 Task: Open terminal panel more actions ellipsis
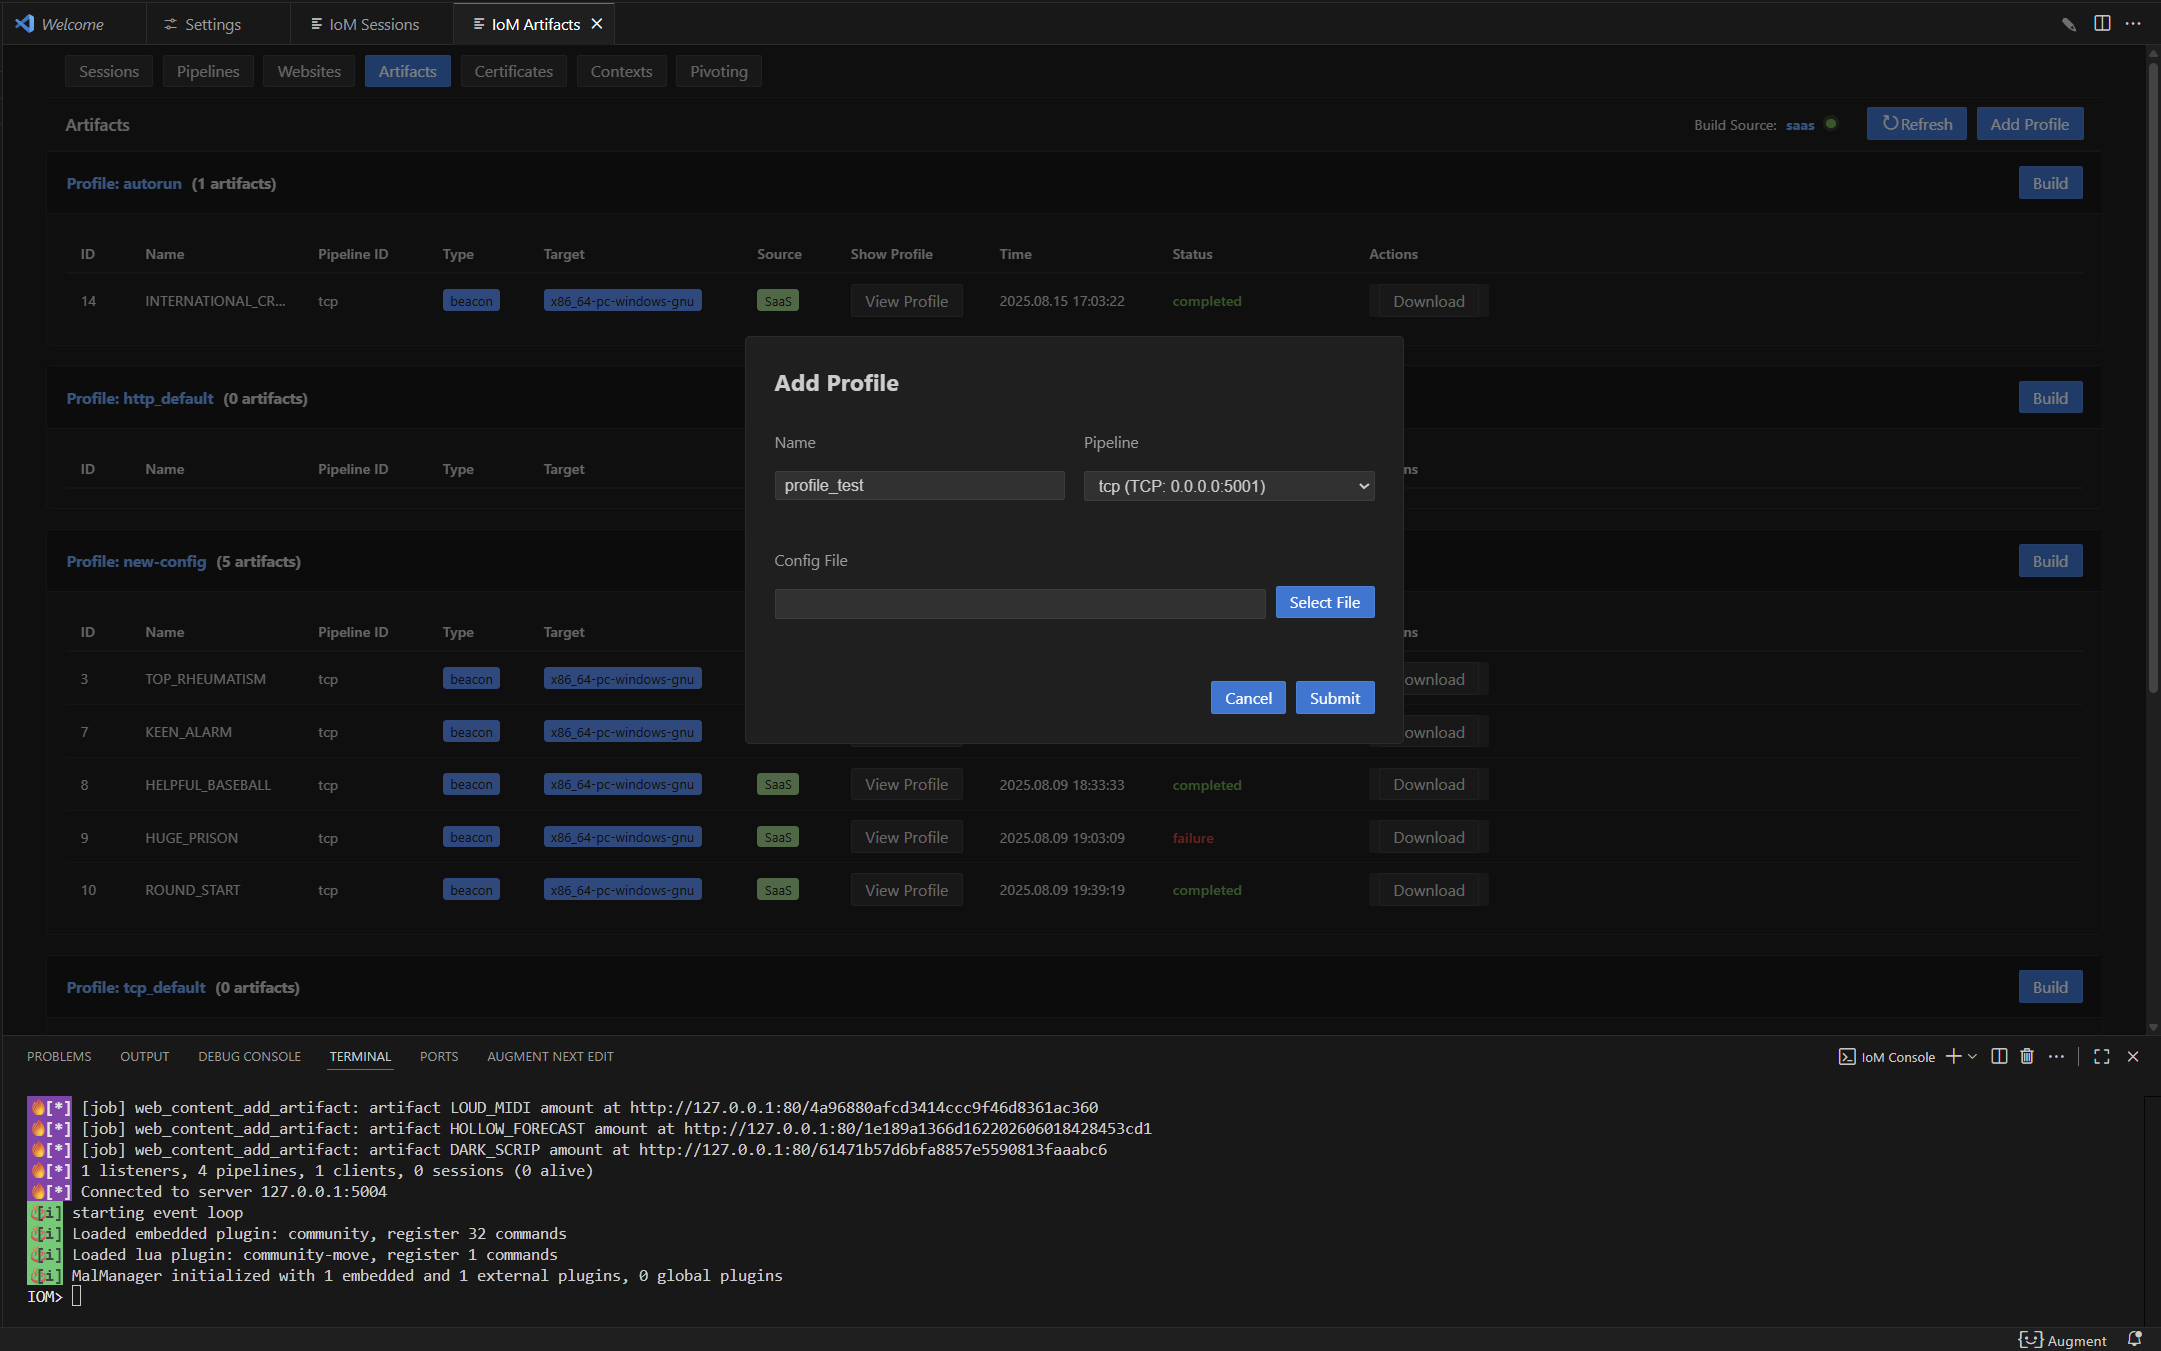pos(2056,1056)
